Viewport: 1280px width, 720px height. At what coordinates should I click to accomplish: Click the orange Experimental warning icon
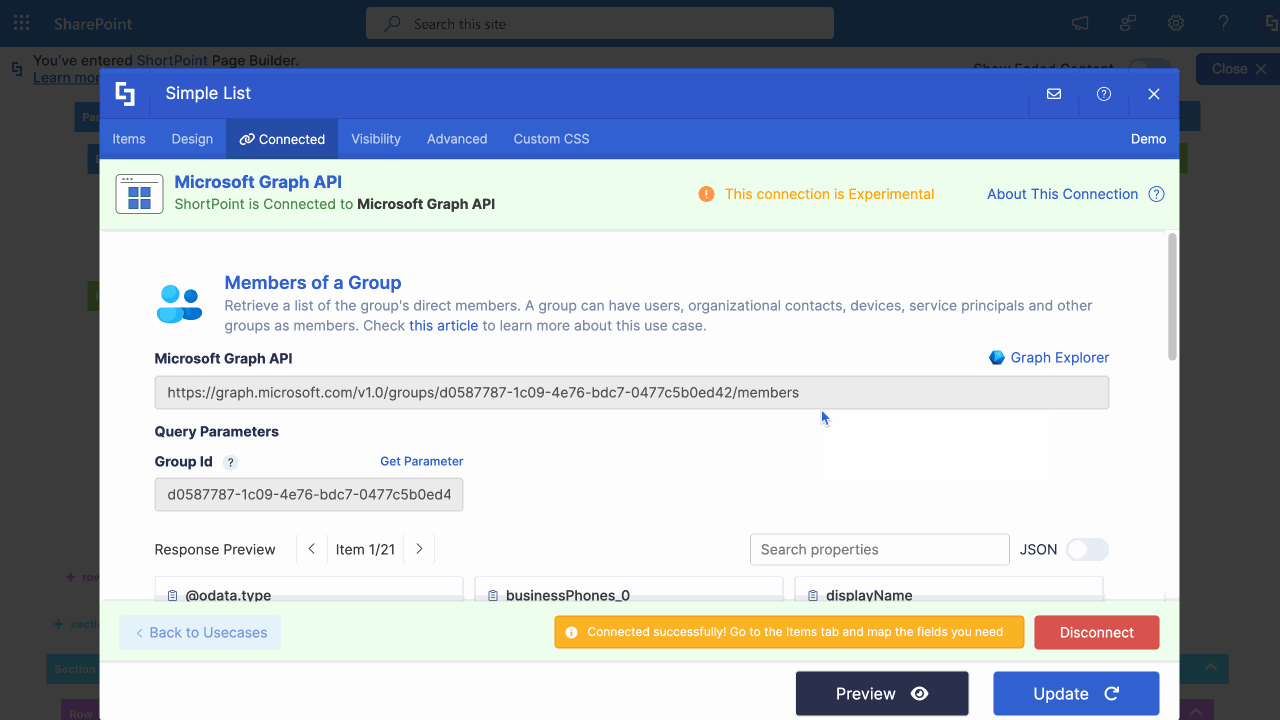tap(706, 194)
